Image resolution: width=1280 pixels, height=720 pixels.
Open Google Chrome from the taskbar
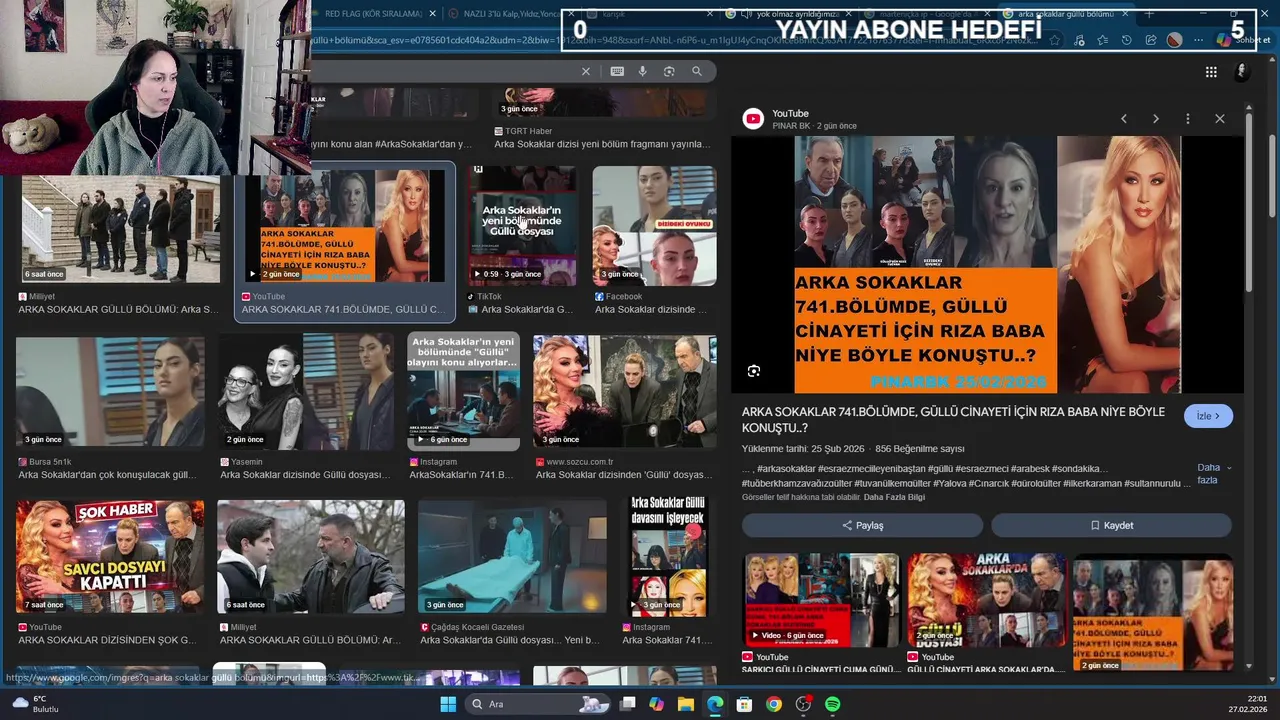773,704
